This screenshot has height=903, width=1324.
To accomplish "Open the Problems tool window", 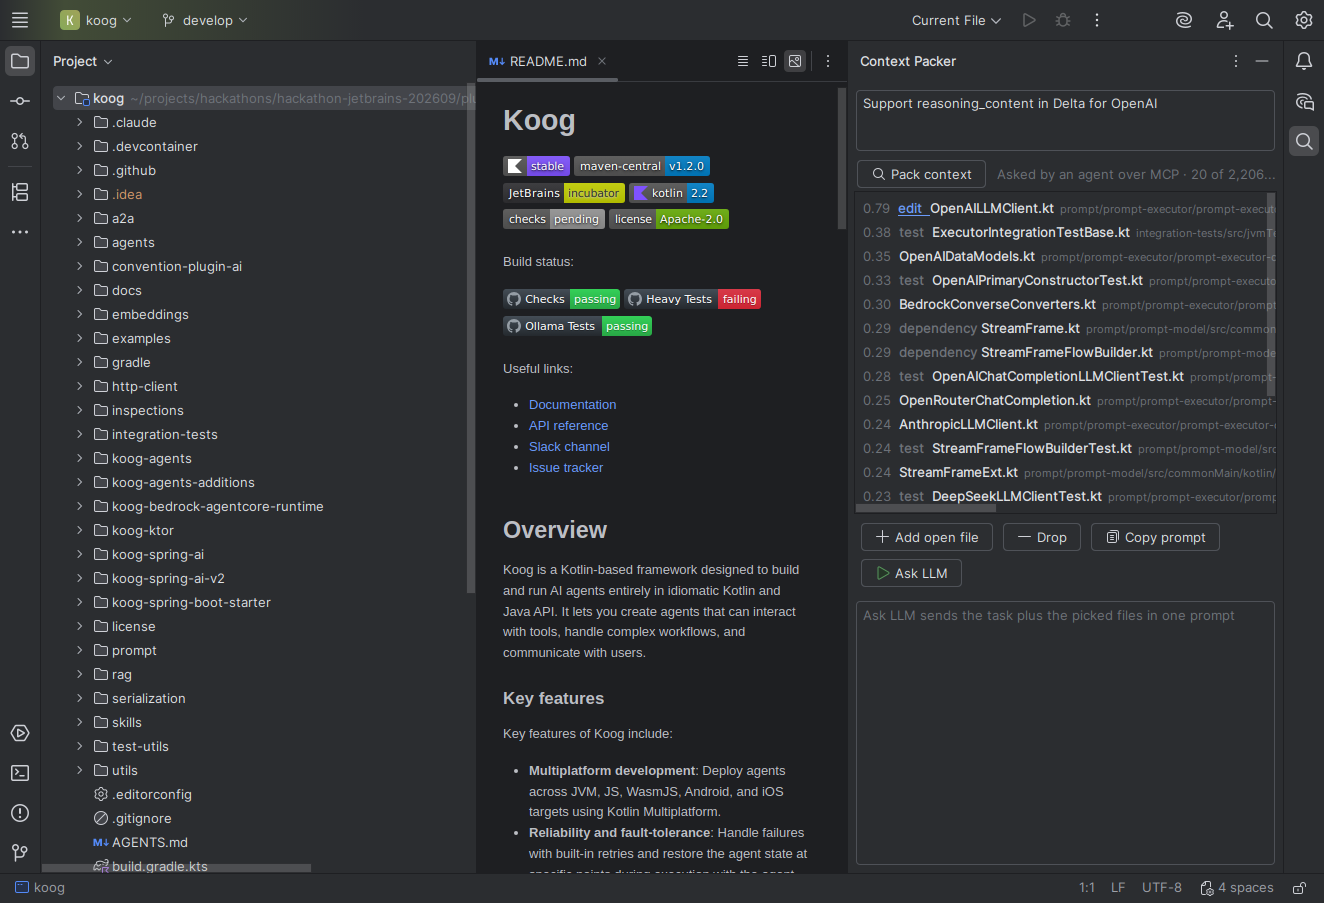I will (20, 813).
